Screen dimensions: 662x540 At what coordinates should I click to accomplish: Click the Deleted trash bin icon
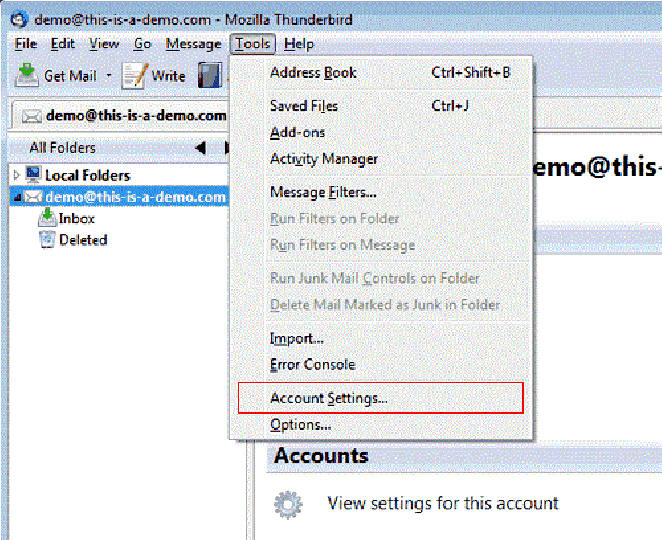point(47,239)
